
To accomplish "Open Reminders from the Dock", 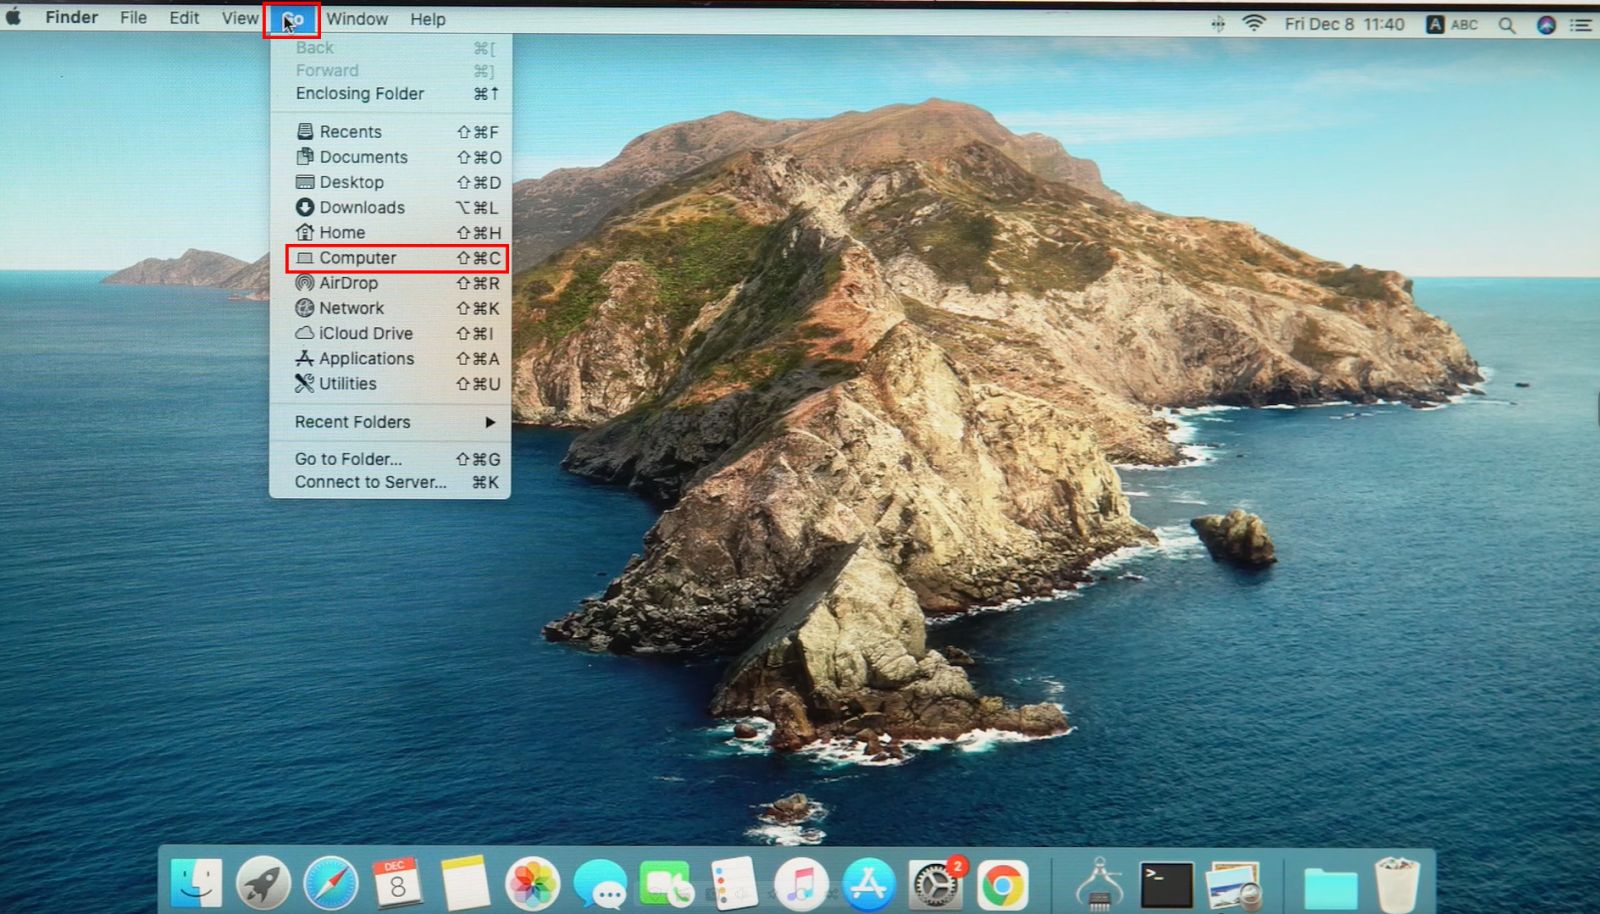I will [733, 884].
